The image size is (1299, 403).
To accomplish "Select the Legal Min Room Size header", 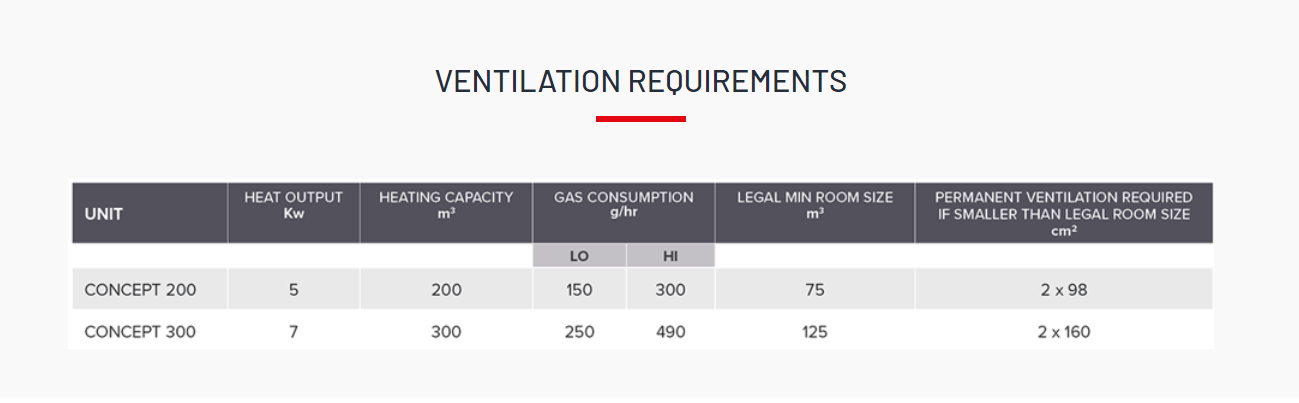I will click(x=814, y=205).
